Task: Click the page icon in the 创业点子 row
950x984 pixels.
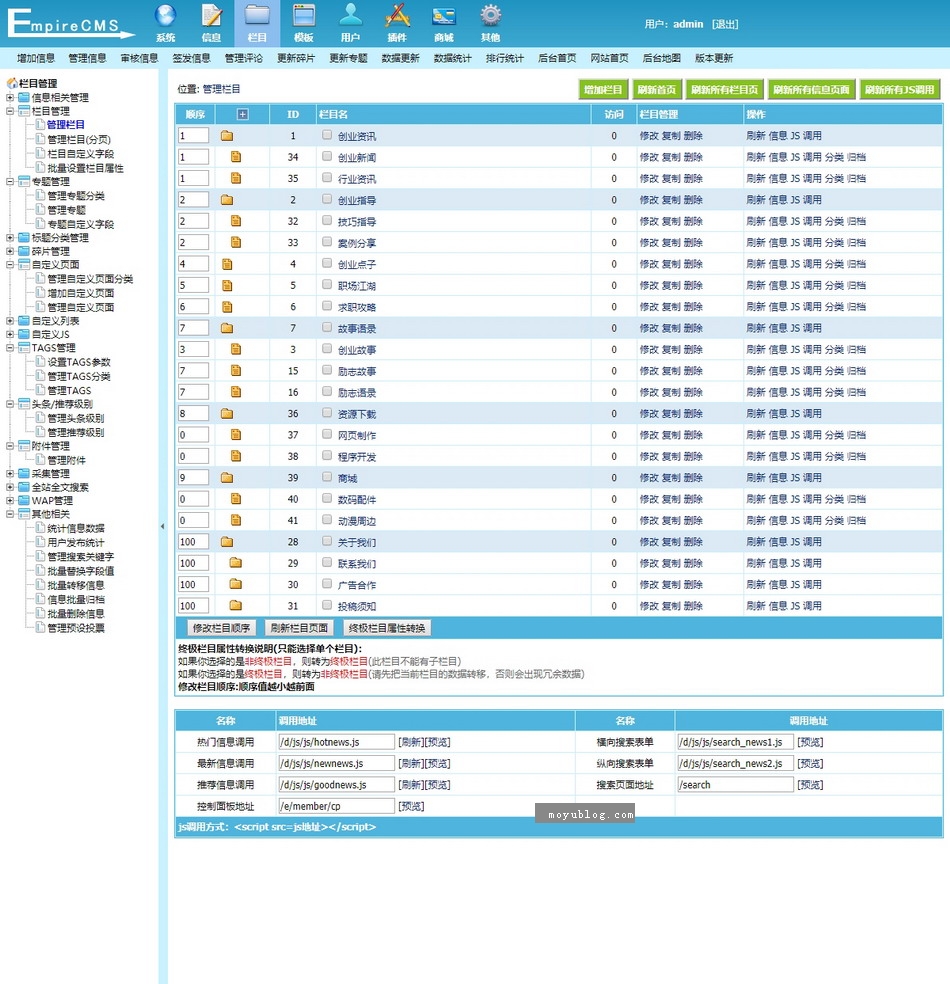Action: 227,264
